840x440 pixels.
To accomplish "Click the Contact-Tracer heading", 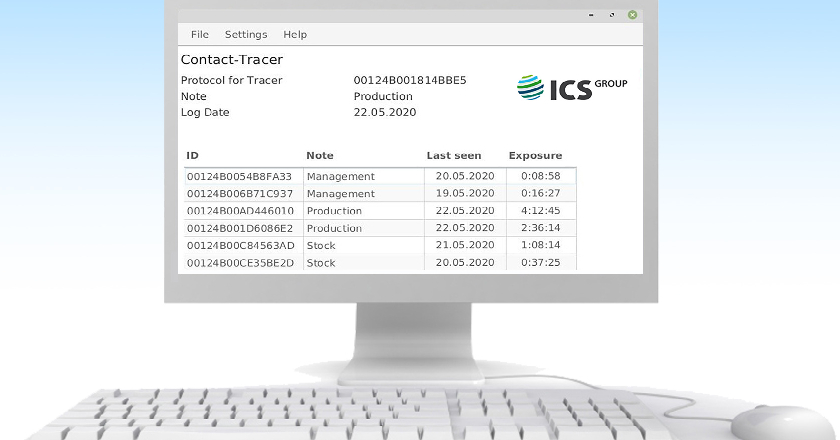I will point(231,59).
